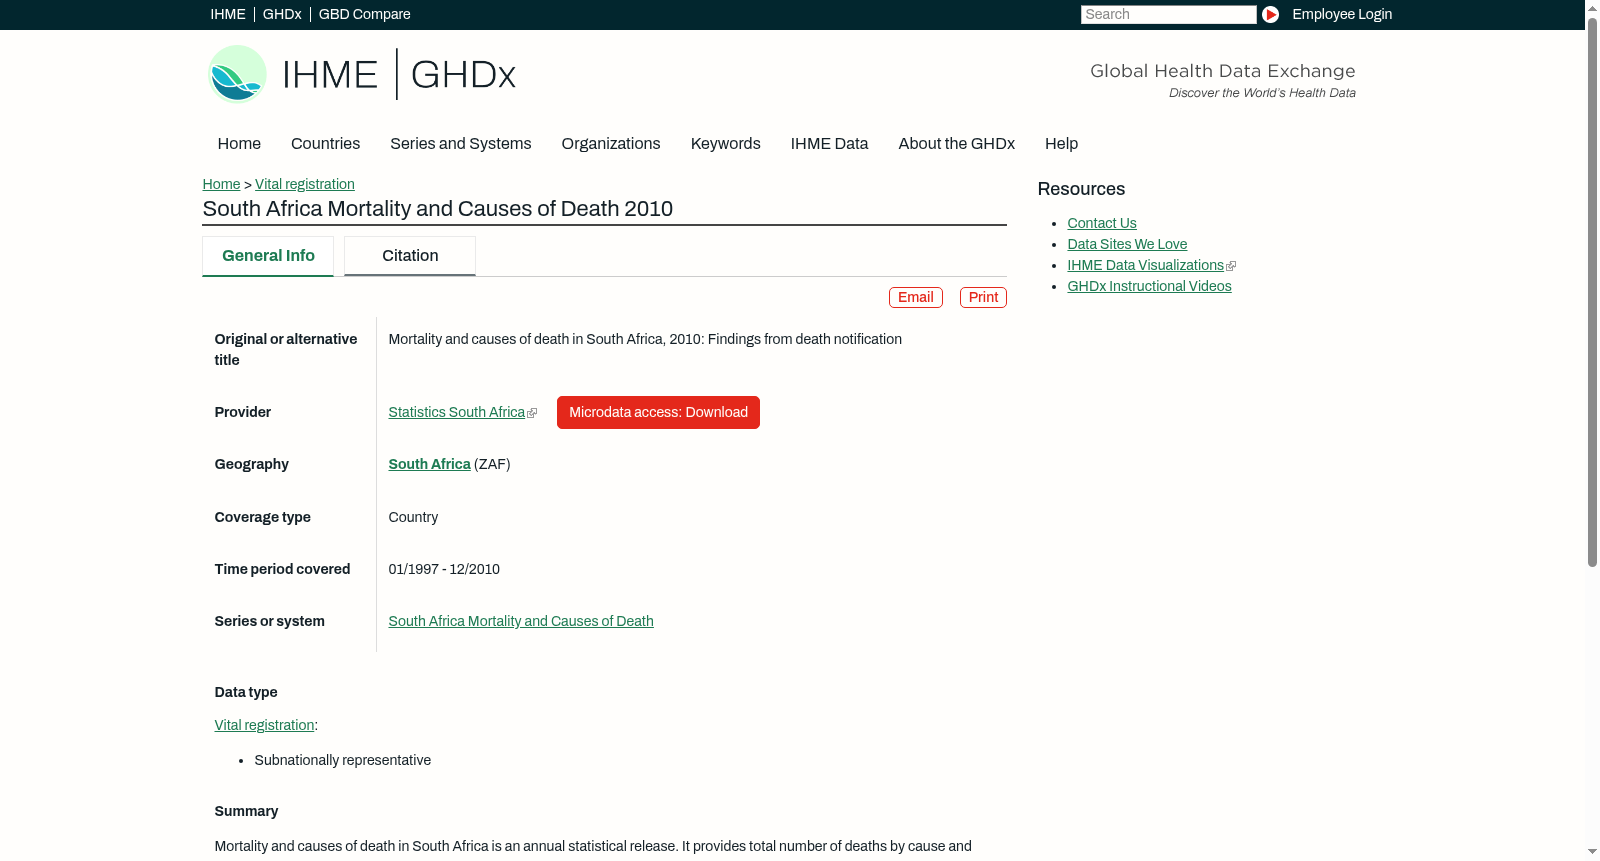Open the GHDx top bar link
The image size is (1600, 861).
(282, 14)
